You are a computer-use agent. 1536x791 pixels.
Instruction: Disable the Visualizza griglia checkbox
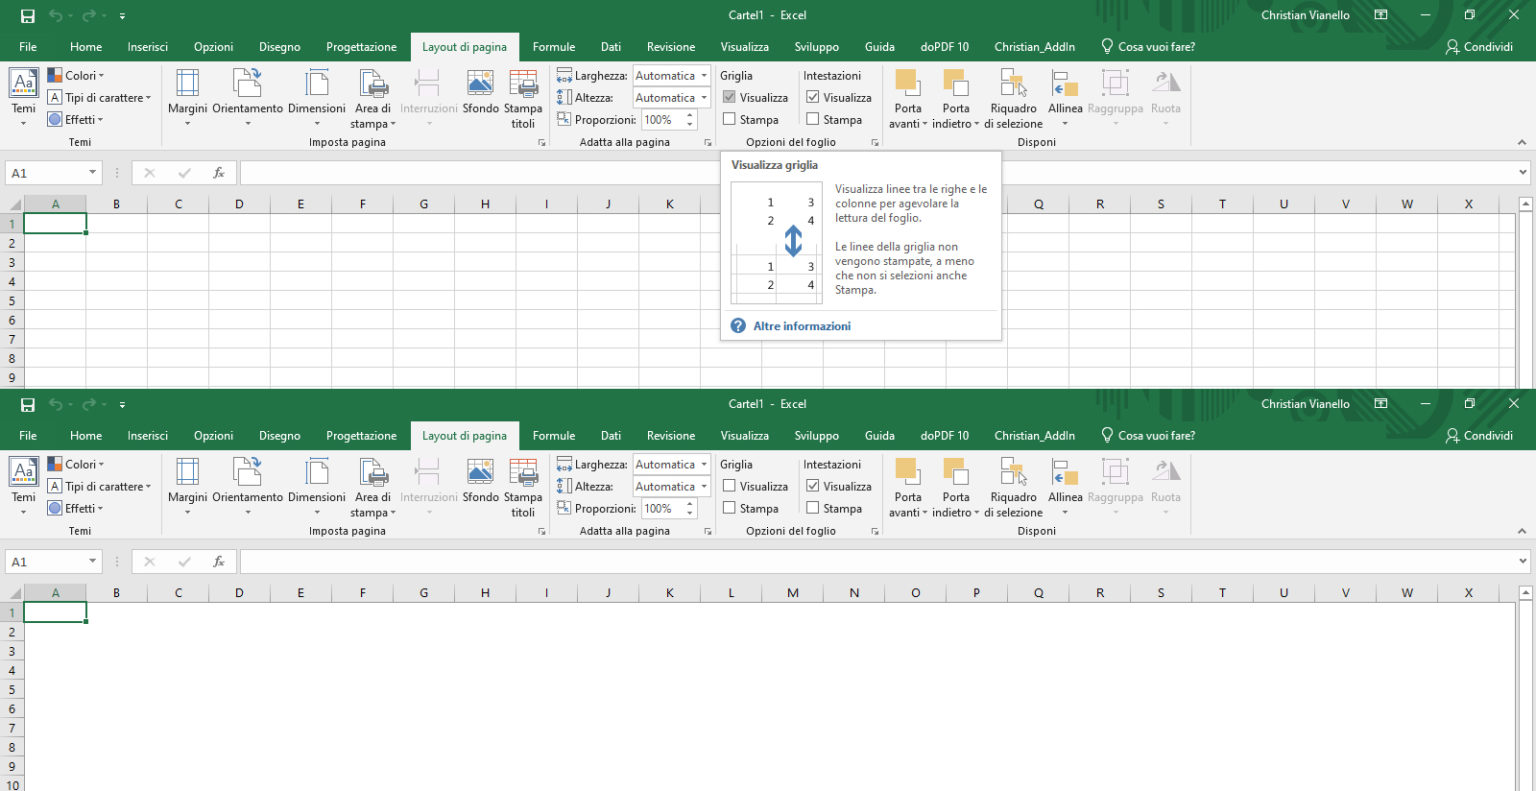729,97
